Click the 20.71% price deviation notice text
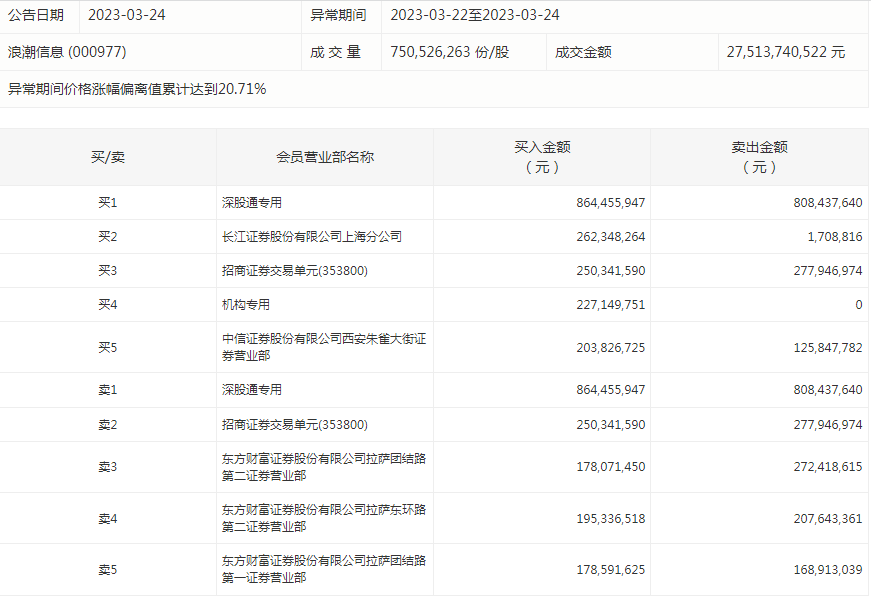Image resolution: width=871 pixels, height=596 pixels. (x=137, y=89)
